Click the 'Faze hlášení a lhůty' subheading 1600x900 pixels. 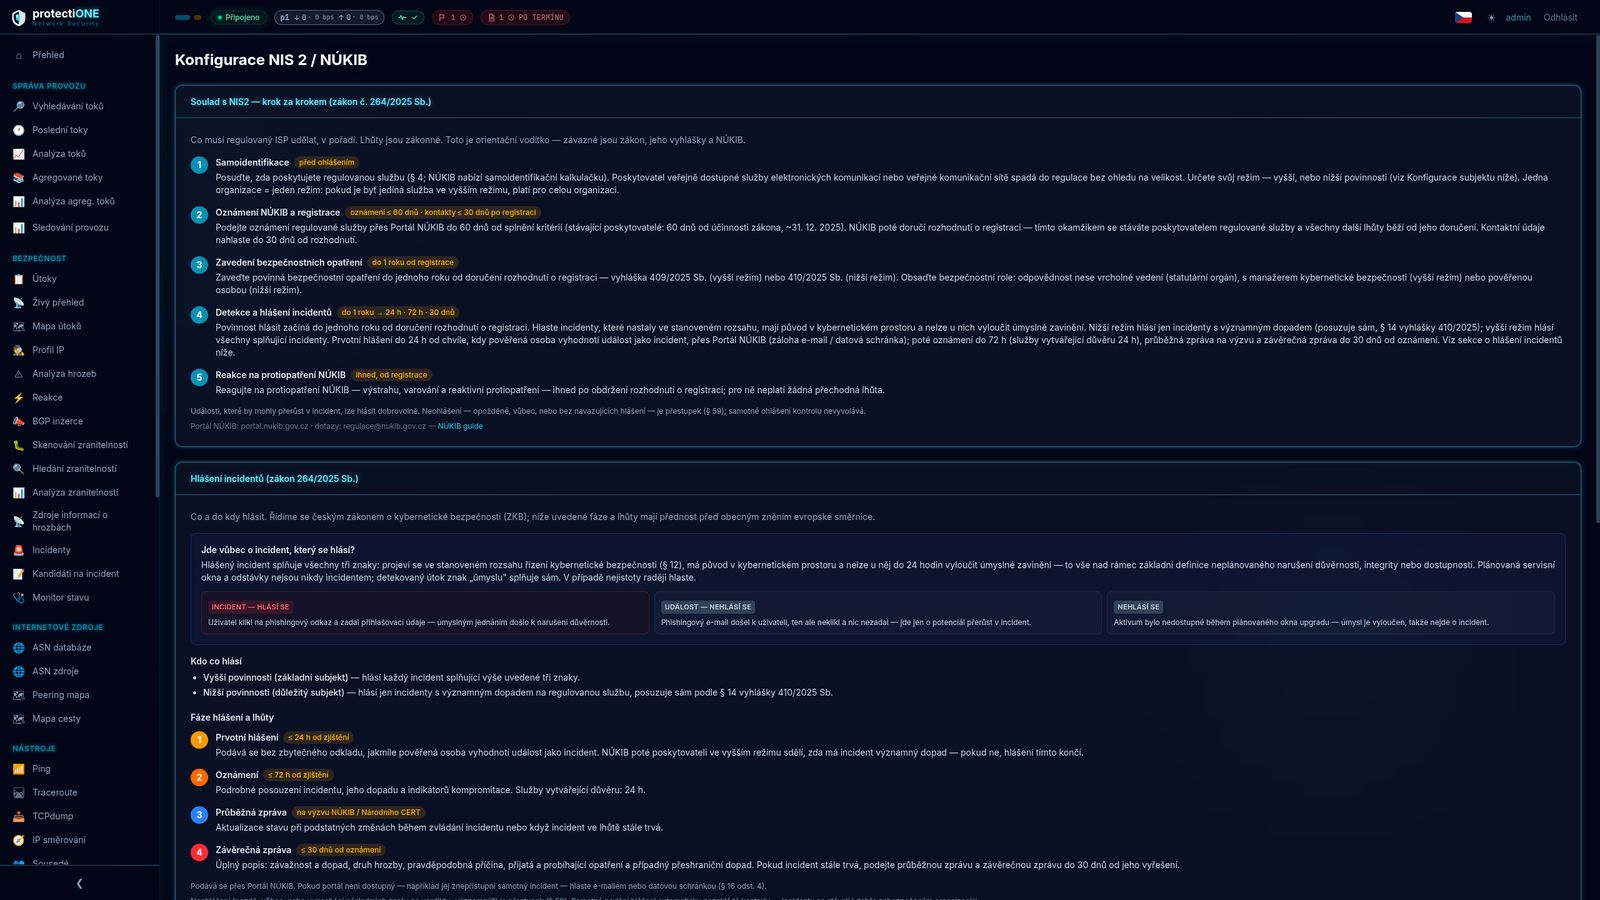(x=232, y=718)
